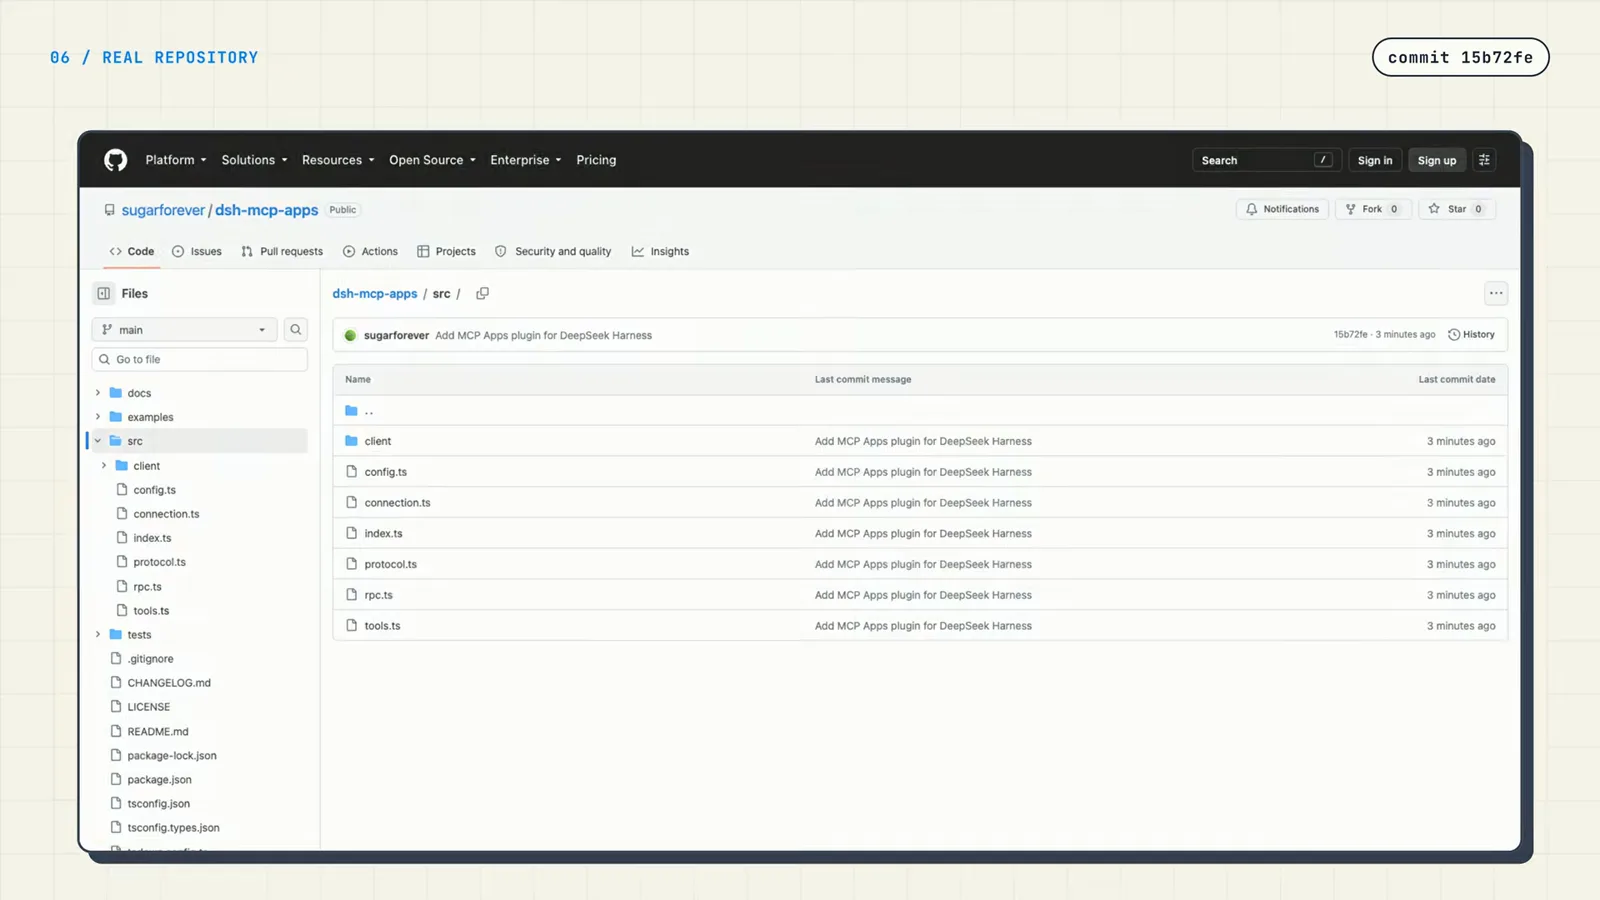The height and width of the screenshot is (900, 1600).
Task: Open the appearance settings icon beside Sign up
Action: (1484, 160)
